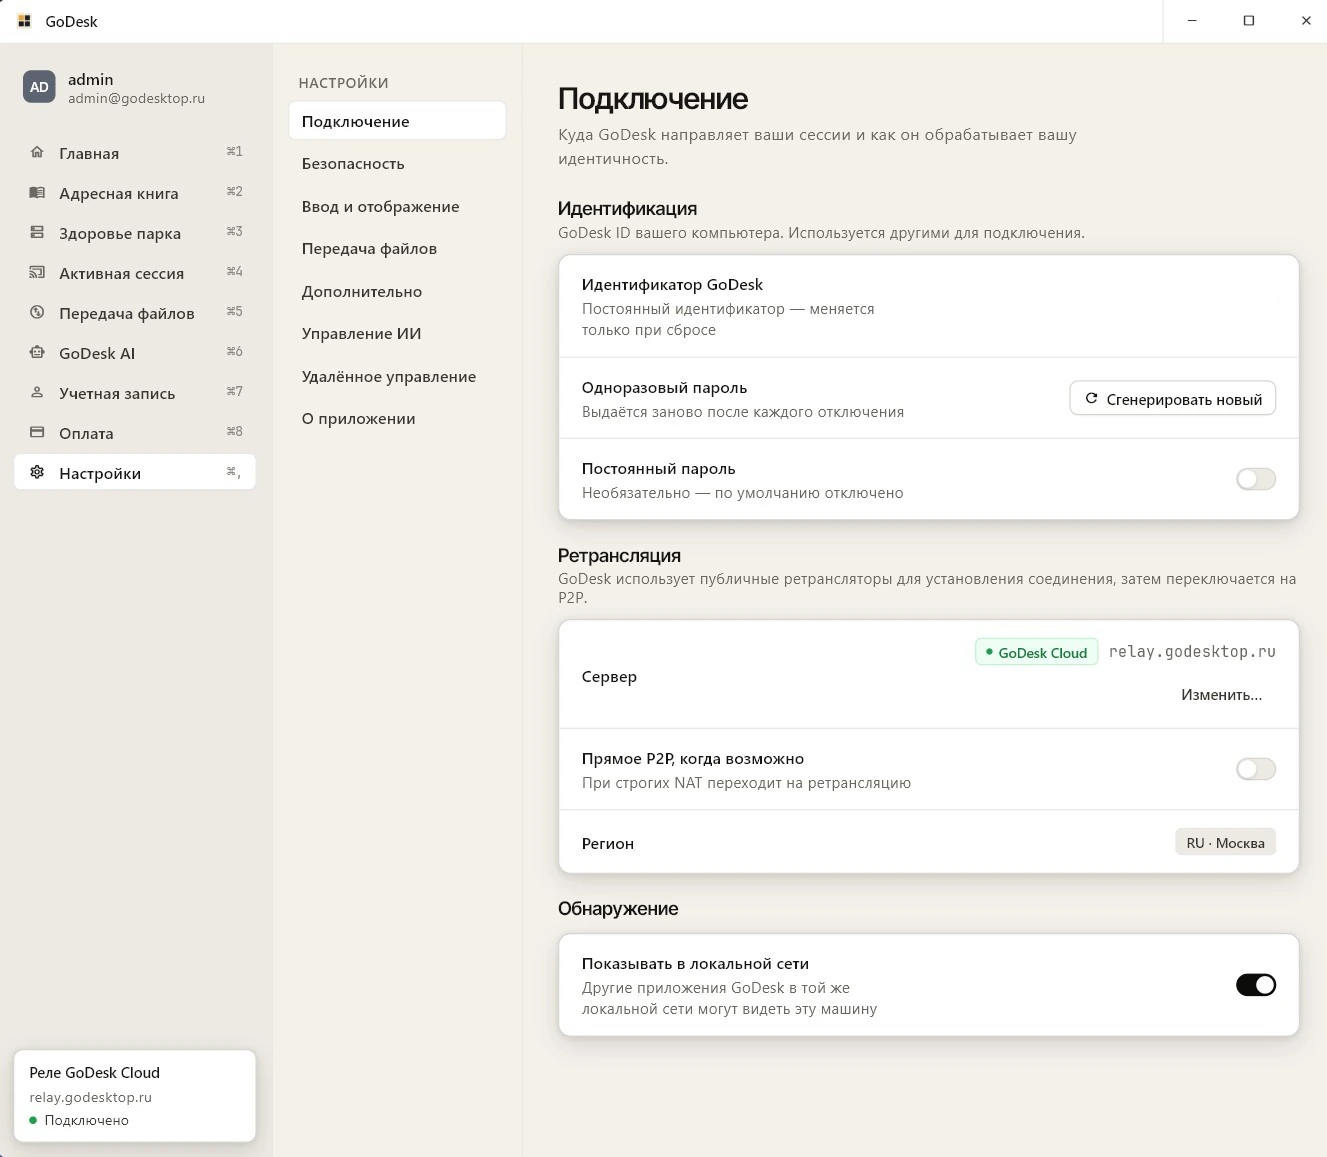Screen dimensions: 1327x1157
Task: Go to Здоровье парка page
Action: 135,233
